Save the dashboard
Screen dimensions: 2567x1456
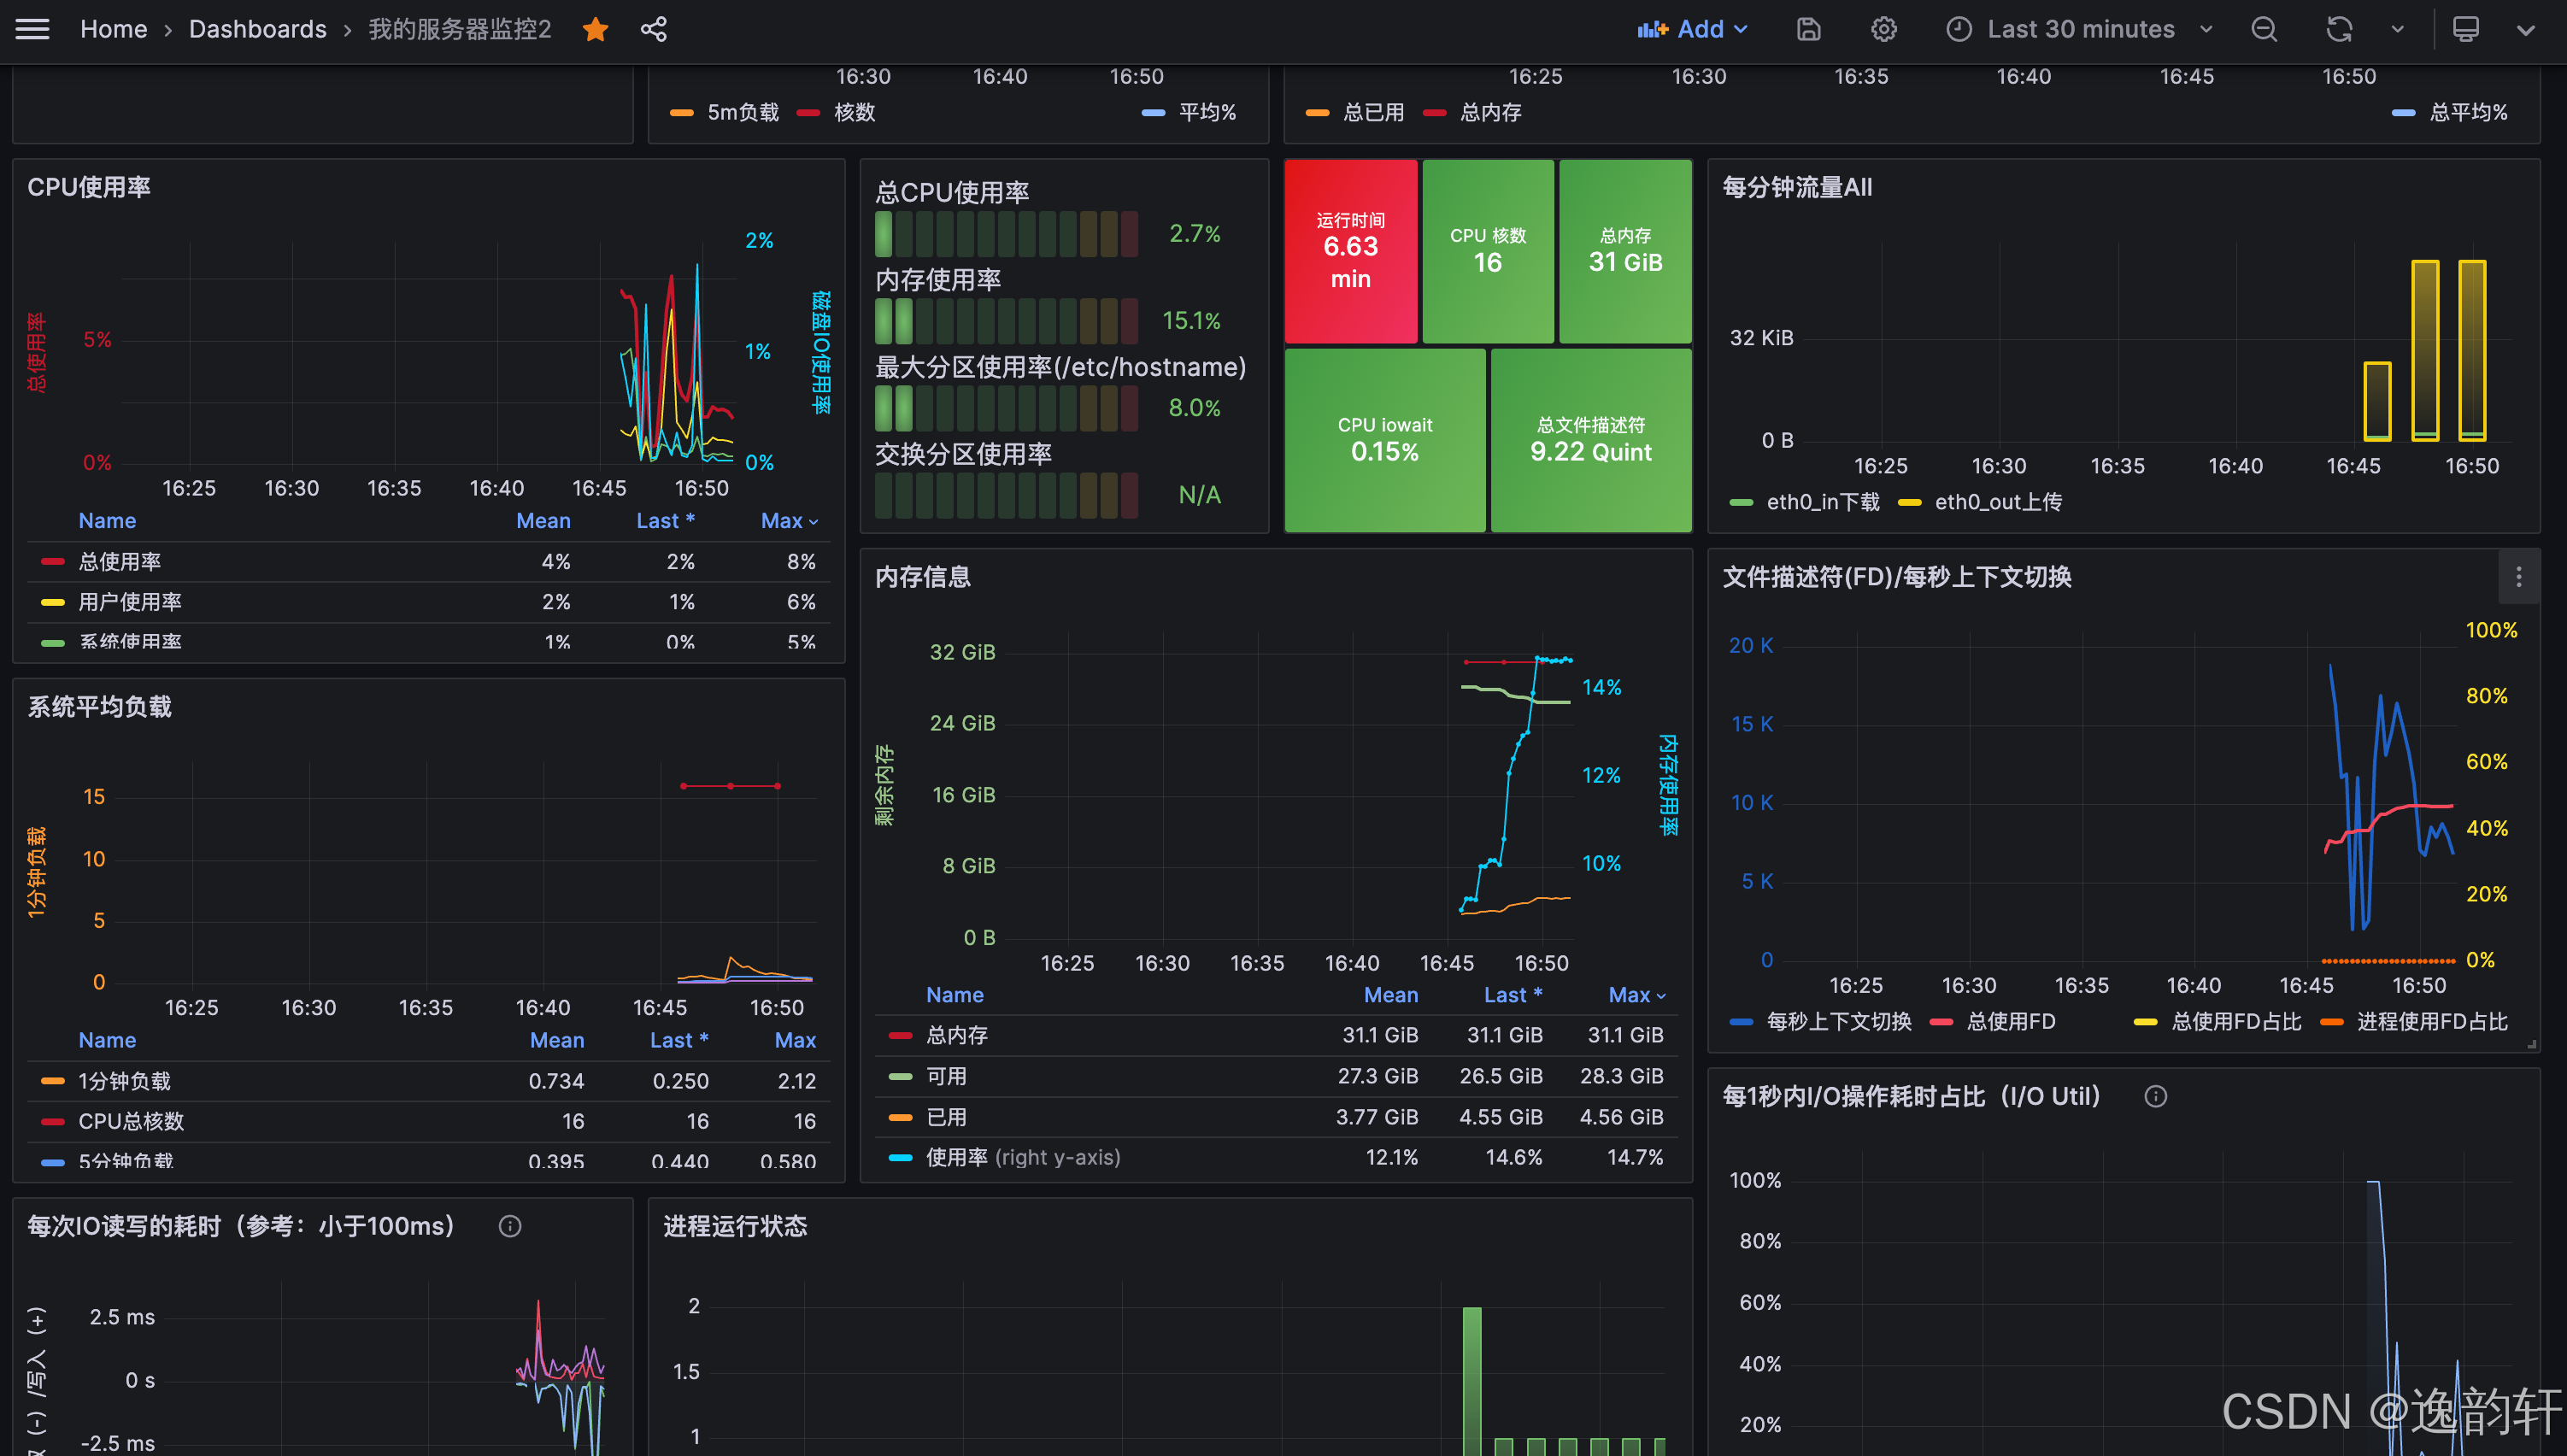click(1808, 29)
